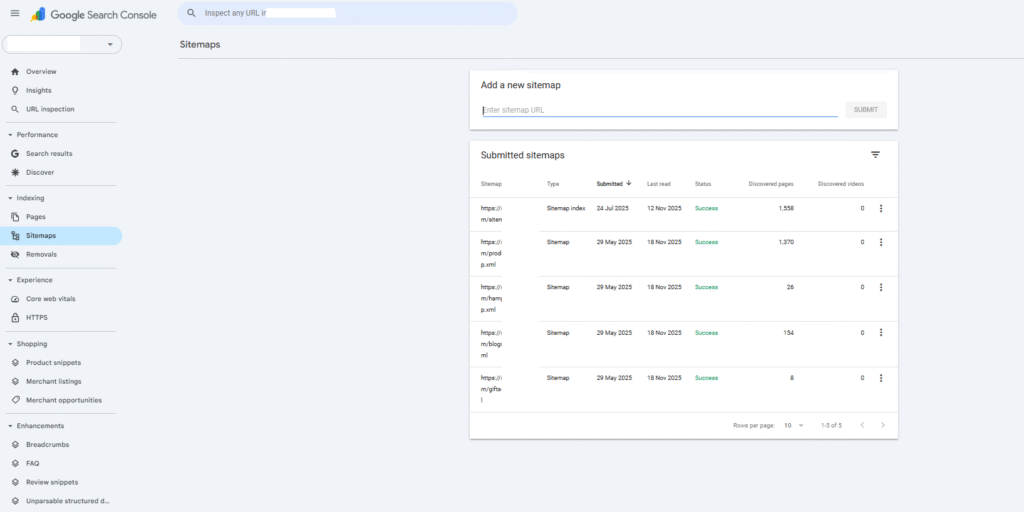Click the Enter sitemap URL field
Viewport: 1024px width, 512px height.
coord(660,110)
